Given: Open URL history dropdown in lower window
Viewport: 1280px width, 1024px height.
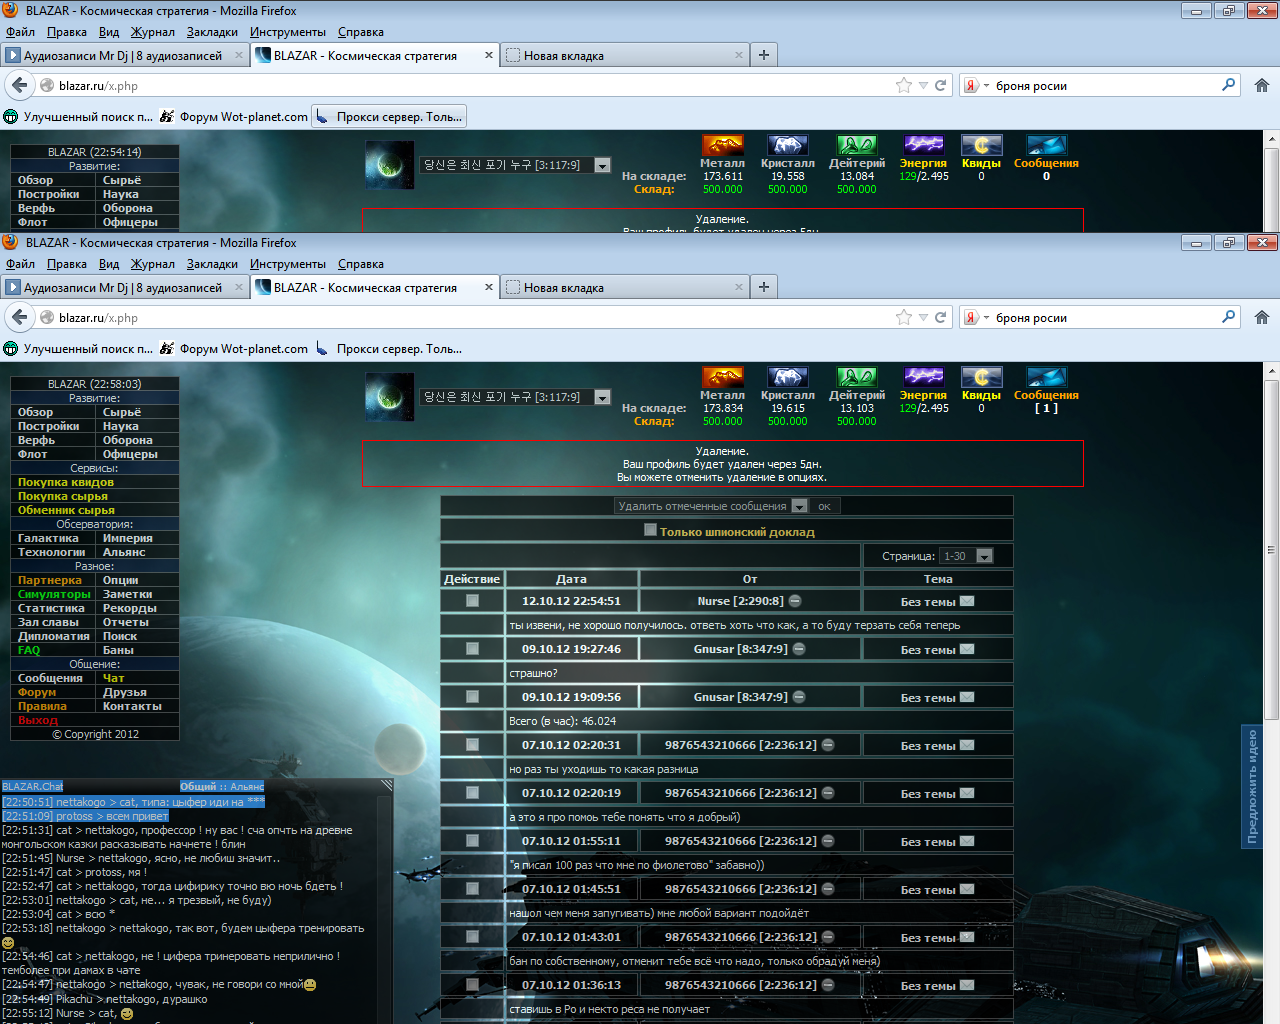Looking at the screenshot, I should click(x=923, y=317).
